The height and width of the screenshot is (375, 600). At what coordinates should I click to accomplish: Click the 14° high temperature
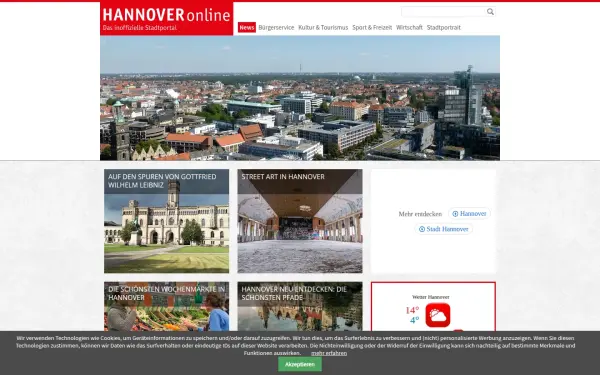pyautogui.click(x=412, y=310)
